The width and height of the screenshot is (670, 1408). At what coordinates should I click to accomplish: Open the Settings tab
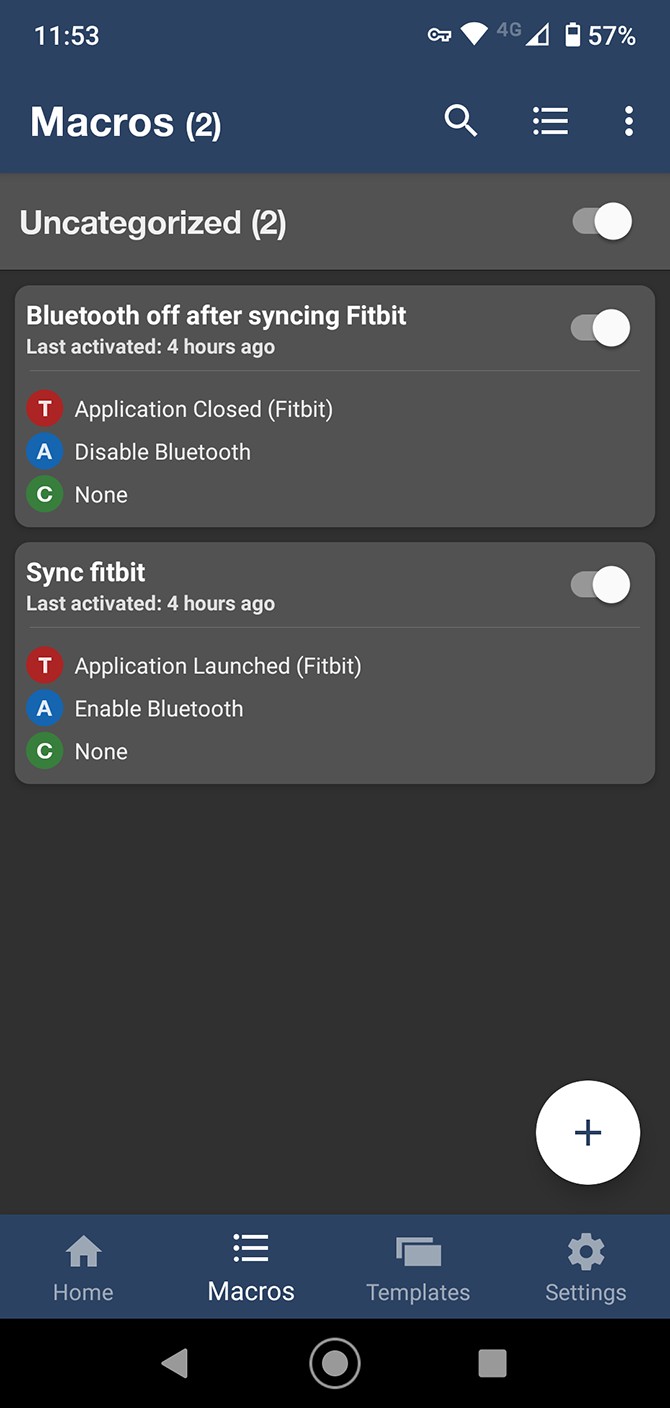click(x=586, y=1267)
